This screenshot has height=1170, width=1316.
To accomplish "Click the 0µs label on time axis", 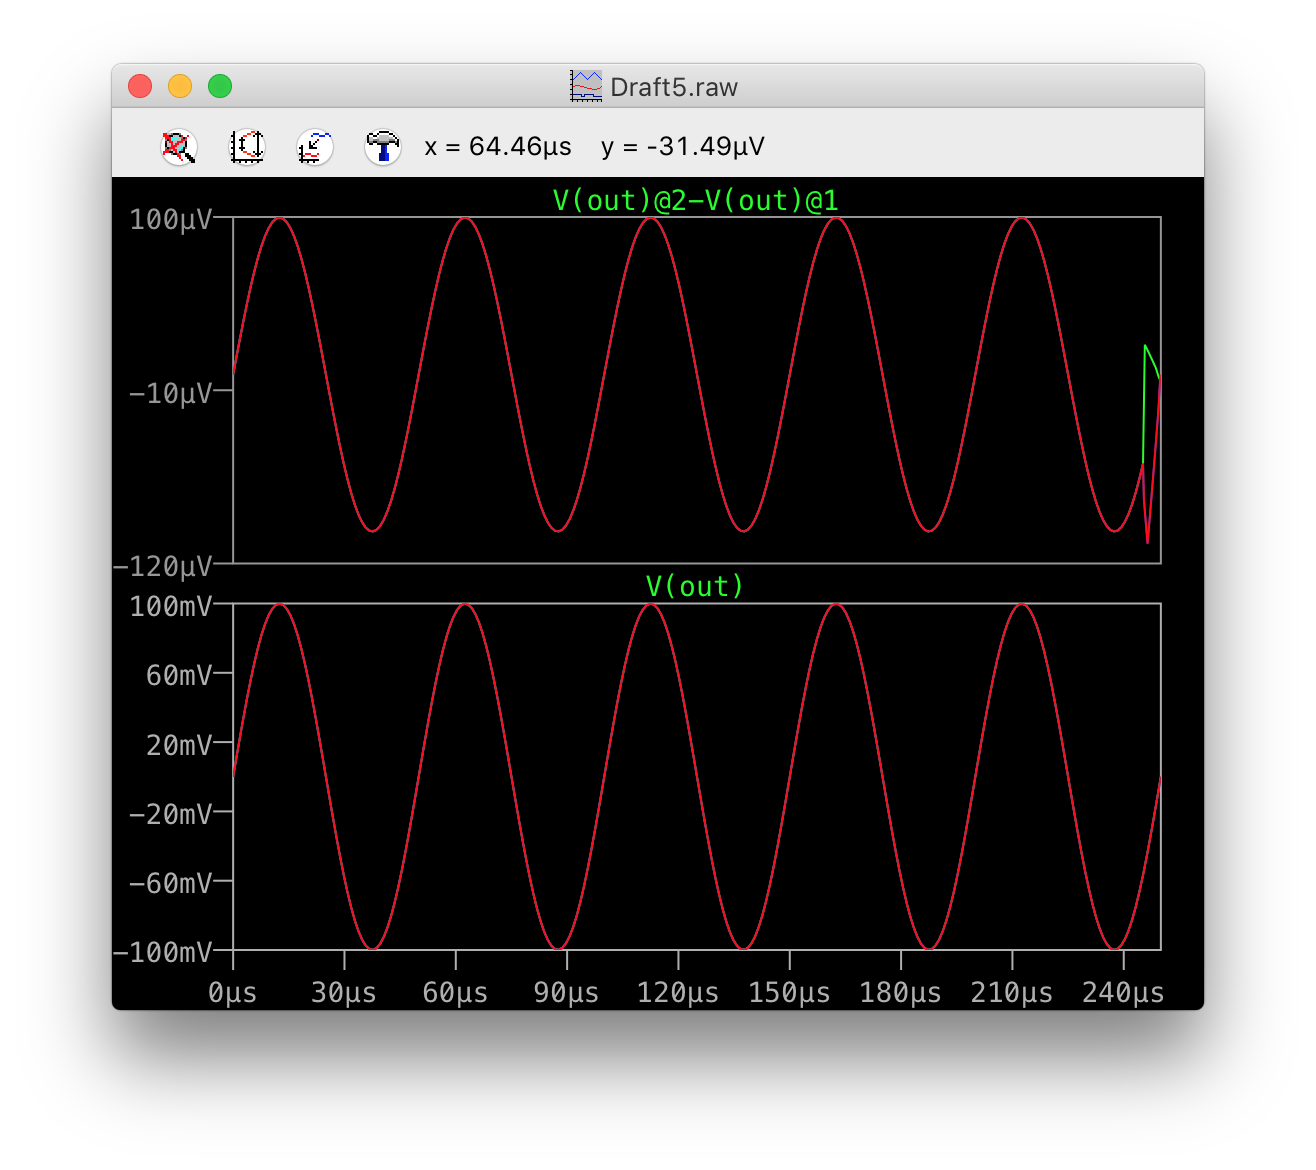I will (x=233, y=993).
